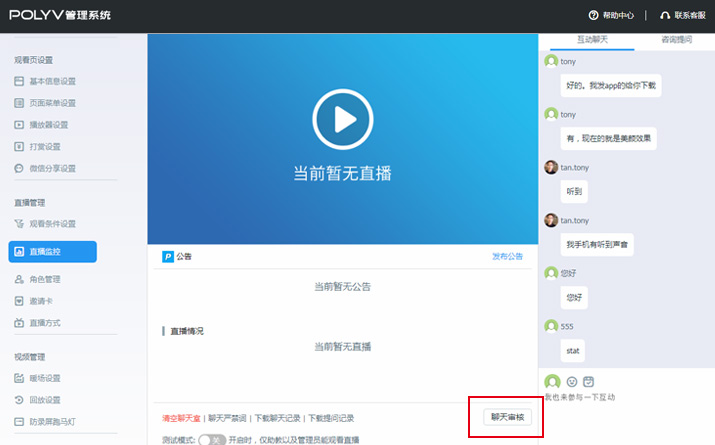Image resolution: width=715 pixels, height=445 pixels.
Task: Click the emoji smiley icon in chat input
Action: (572, 381)
